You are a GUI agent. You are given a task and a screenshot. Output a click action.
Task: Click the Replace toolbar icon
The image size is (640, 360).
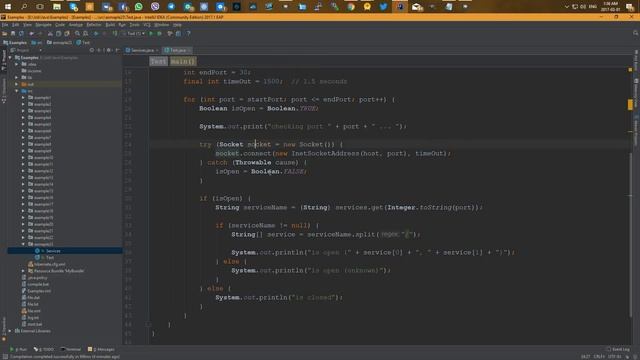pos(85,33)
